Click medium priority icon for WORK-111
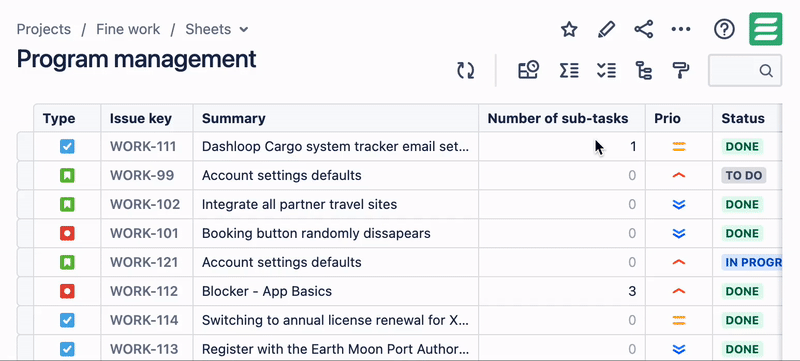Image resolution: width=800 pixels, height=361 pixels. pos(679,147)
